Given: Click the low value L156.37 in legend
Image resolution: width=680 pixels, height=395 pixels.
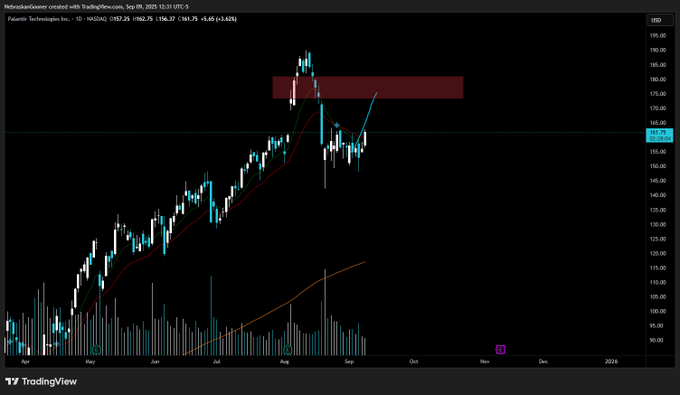Looking at the screenshot, I should coord(166,19).
